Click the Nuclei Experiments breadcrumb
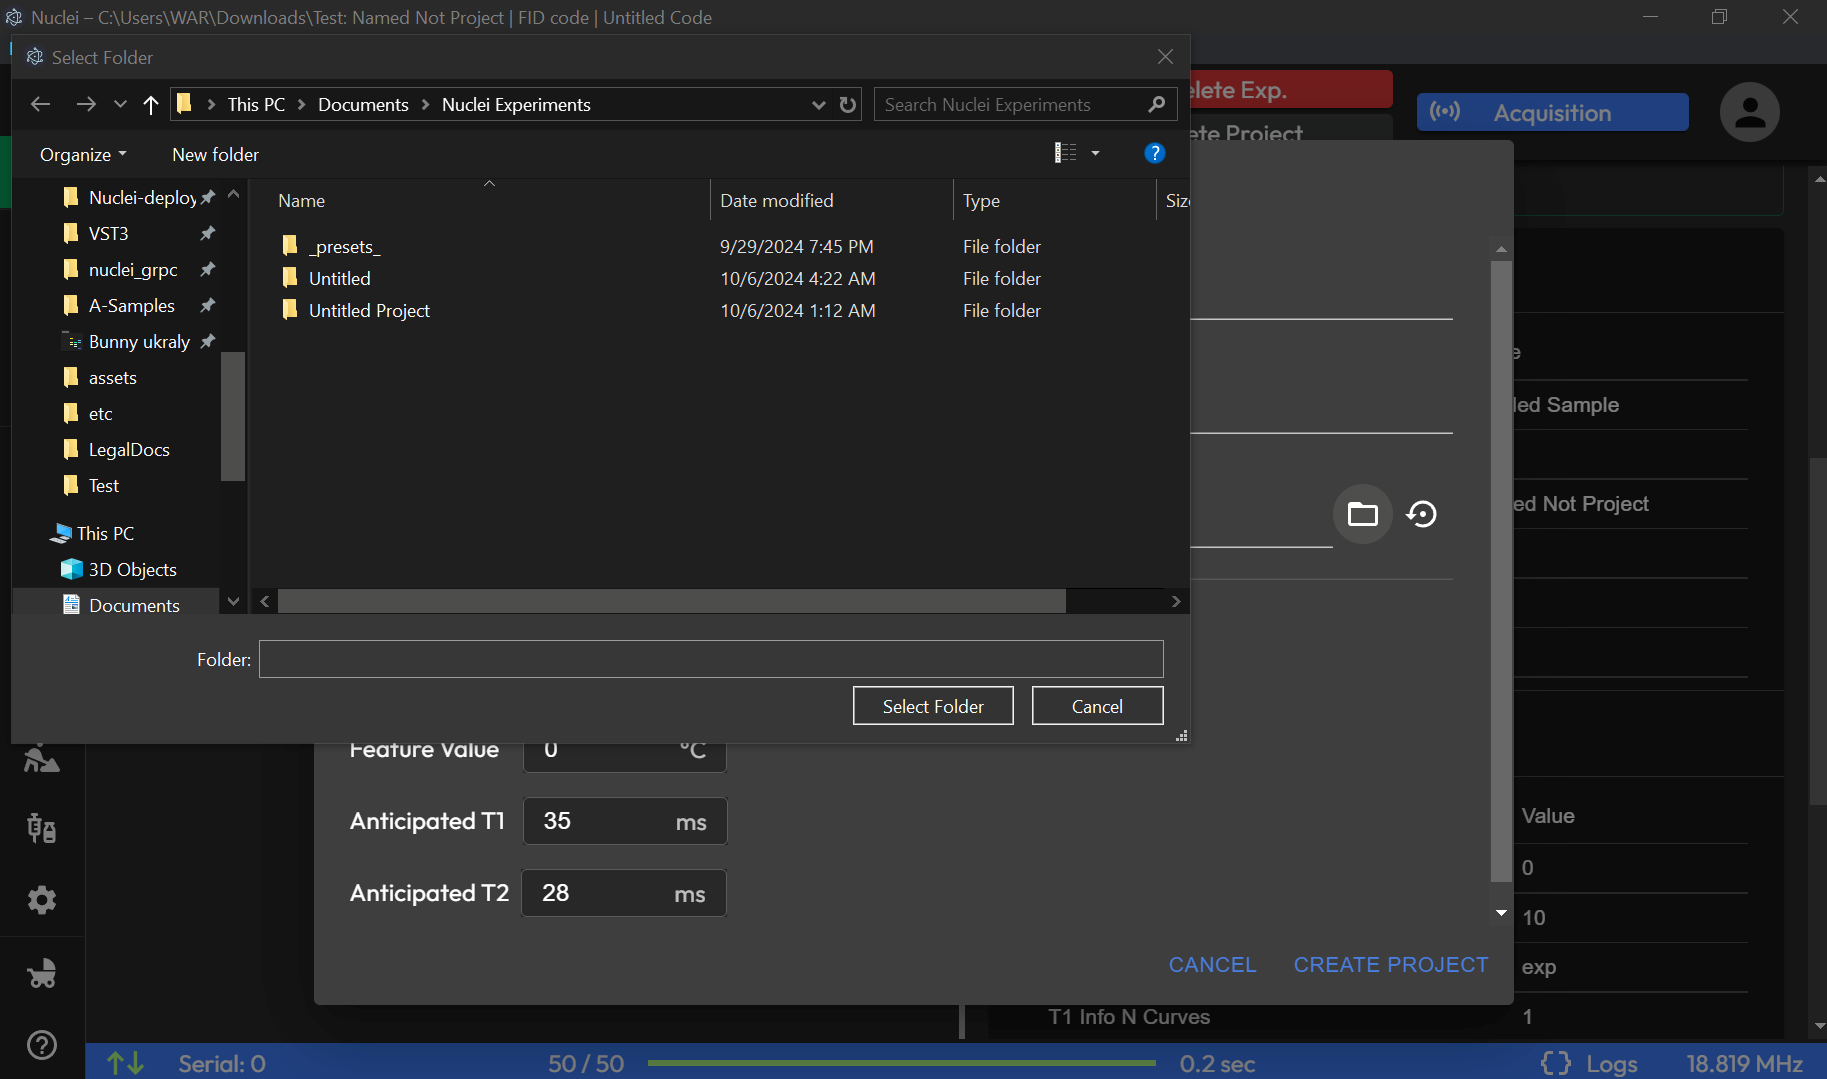Screen dimensions: 1827x1079 tap(516, 104)
